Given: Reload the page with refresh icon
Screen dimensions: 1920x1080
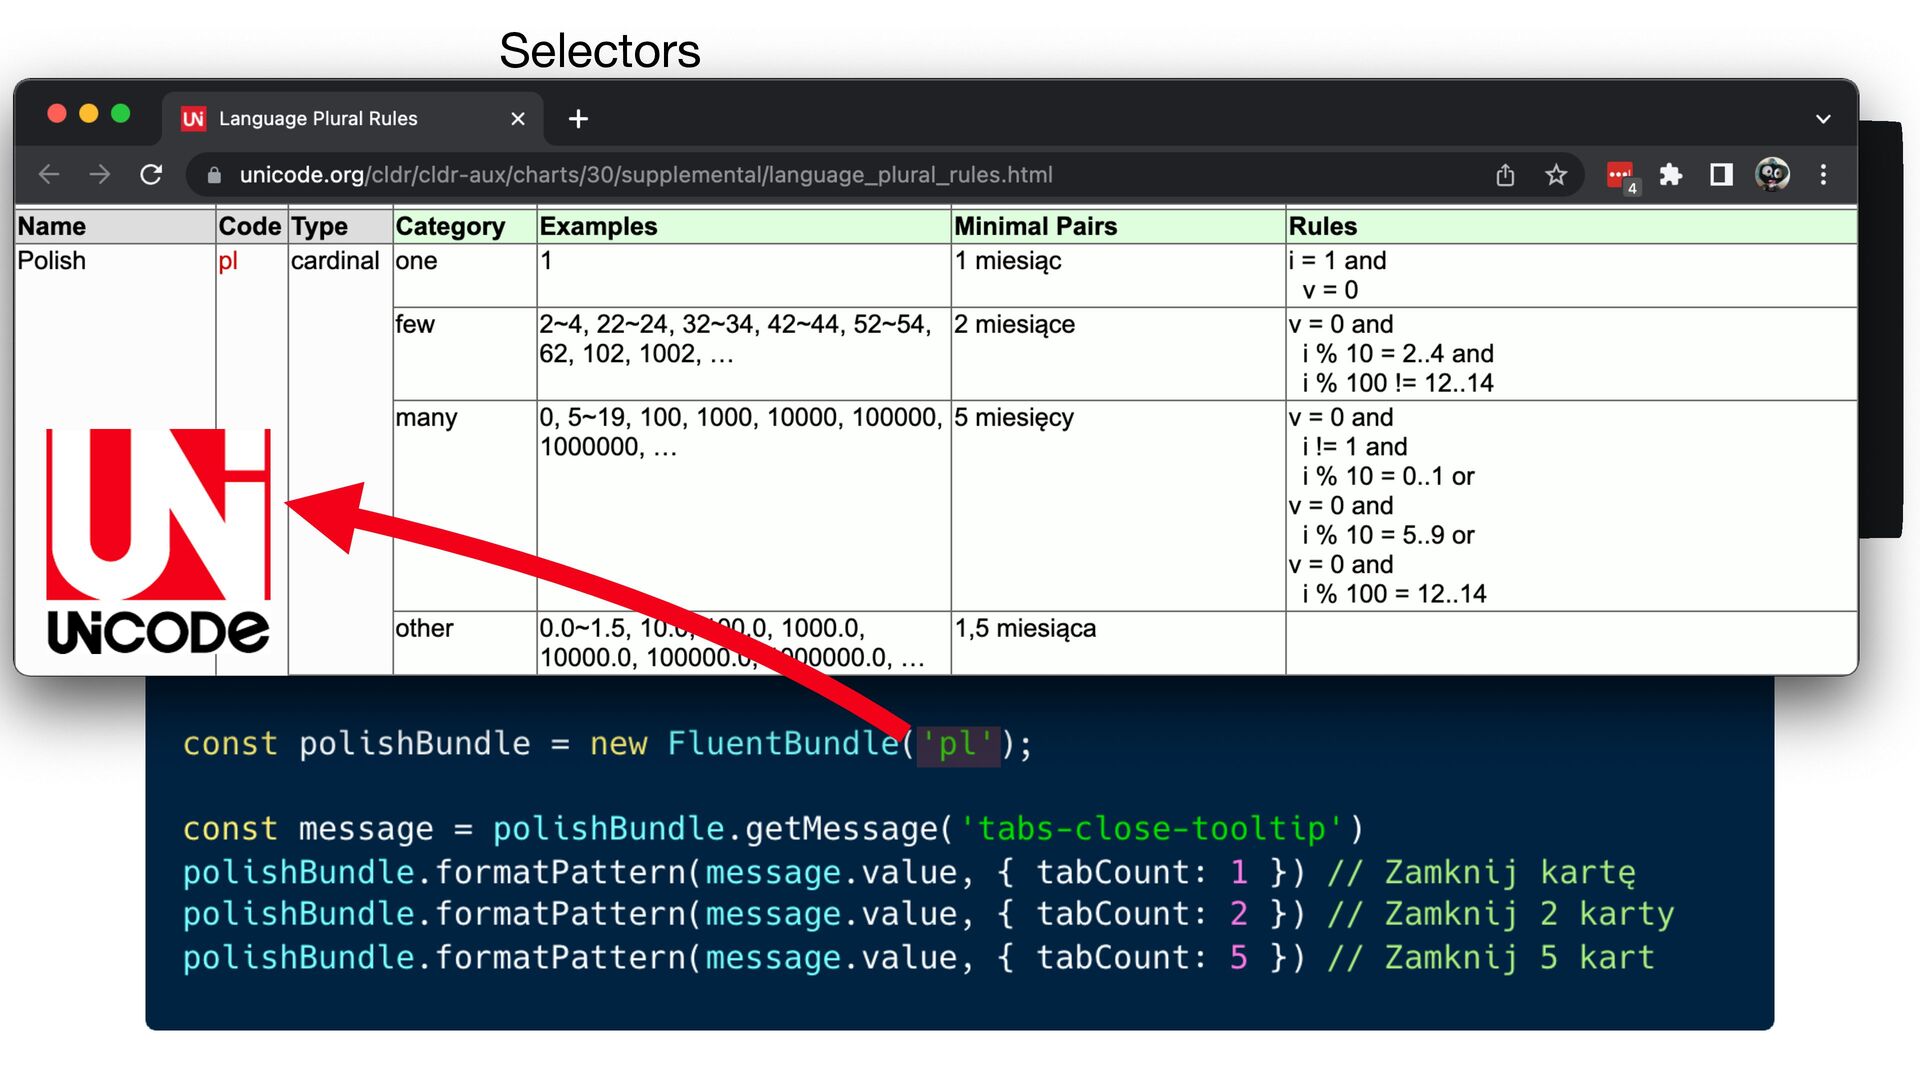Looking at the screenshot, I should [x=151, y=175].
